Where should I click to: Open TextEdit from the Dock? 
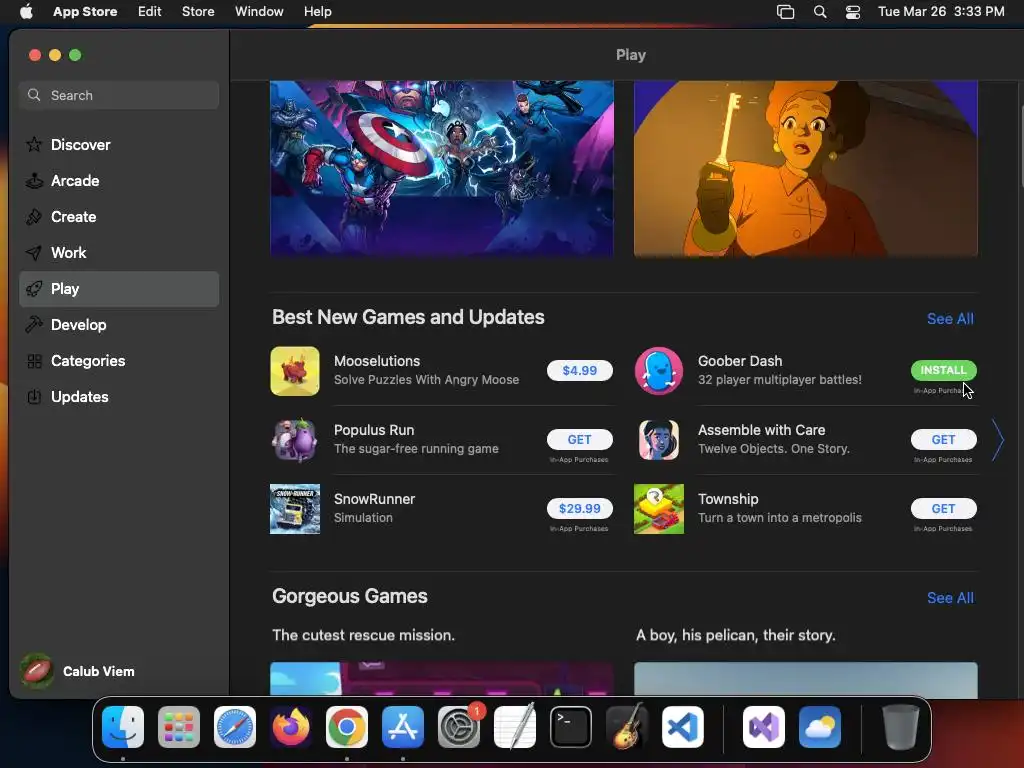coord(515,727)
